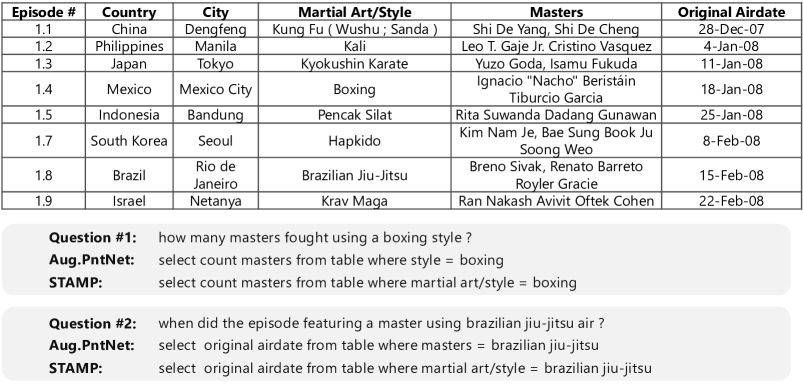
Task: Click the 'Episode #' column header
Action: click(x=44, y=12)
